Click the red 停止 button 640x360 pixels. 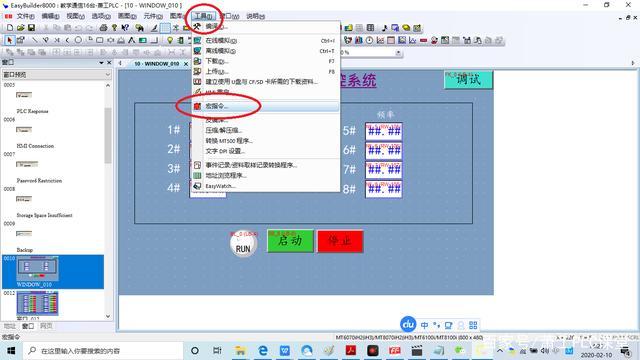coord(340,241)
